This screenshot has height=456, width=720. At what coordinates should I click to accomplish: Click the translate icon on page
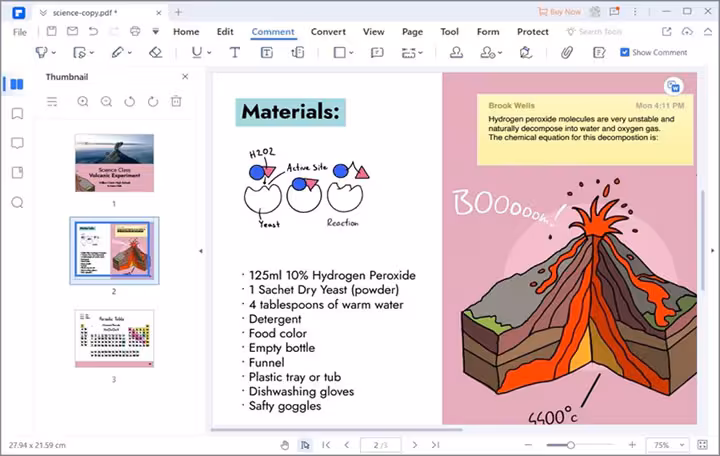(674, 86)
